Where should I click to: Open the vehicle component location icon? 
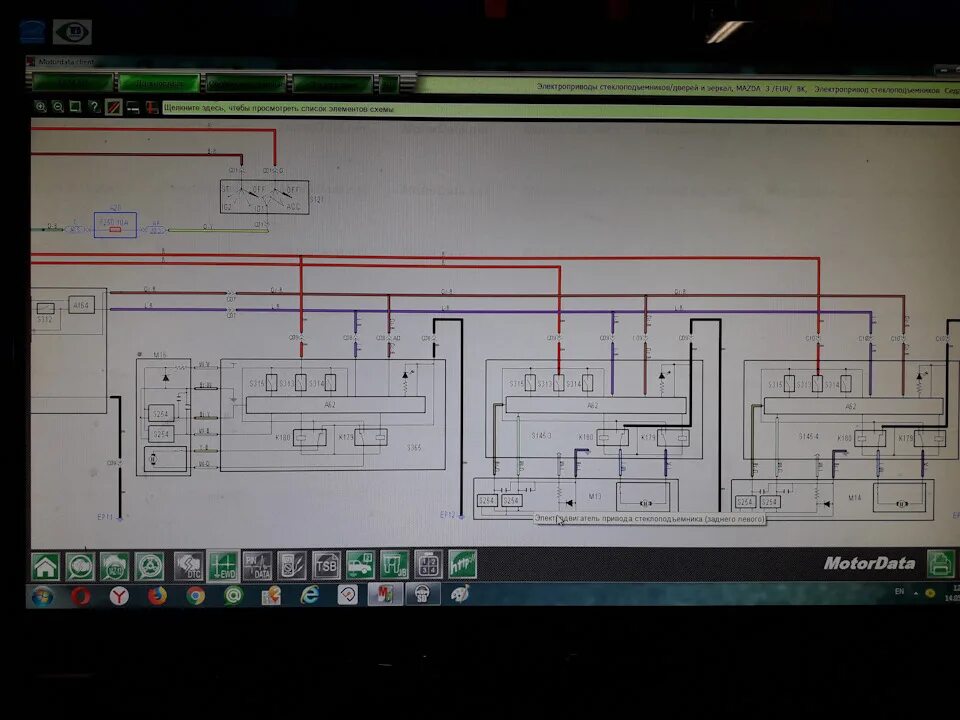(x=361, y=565)
